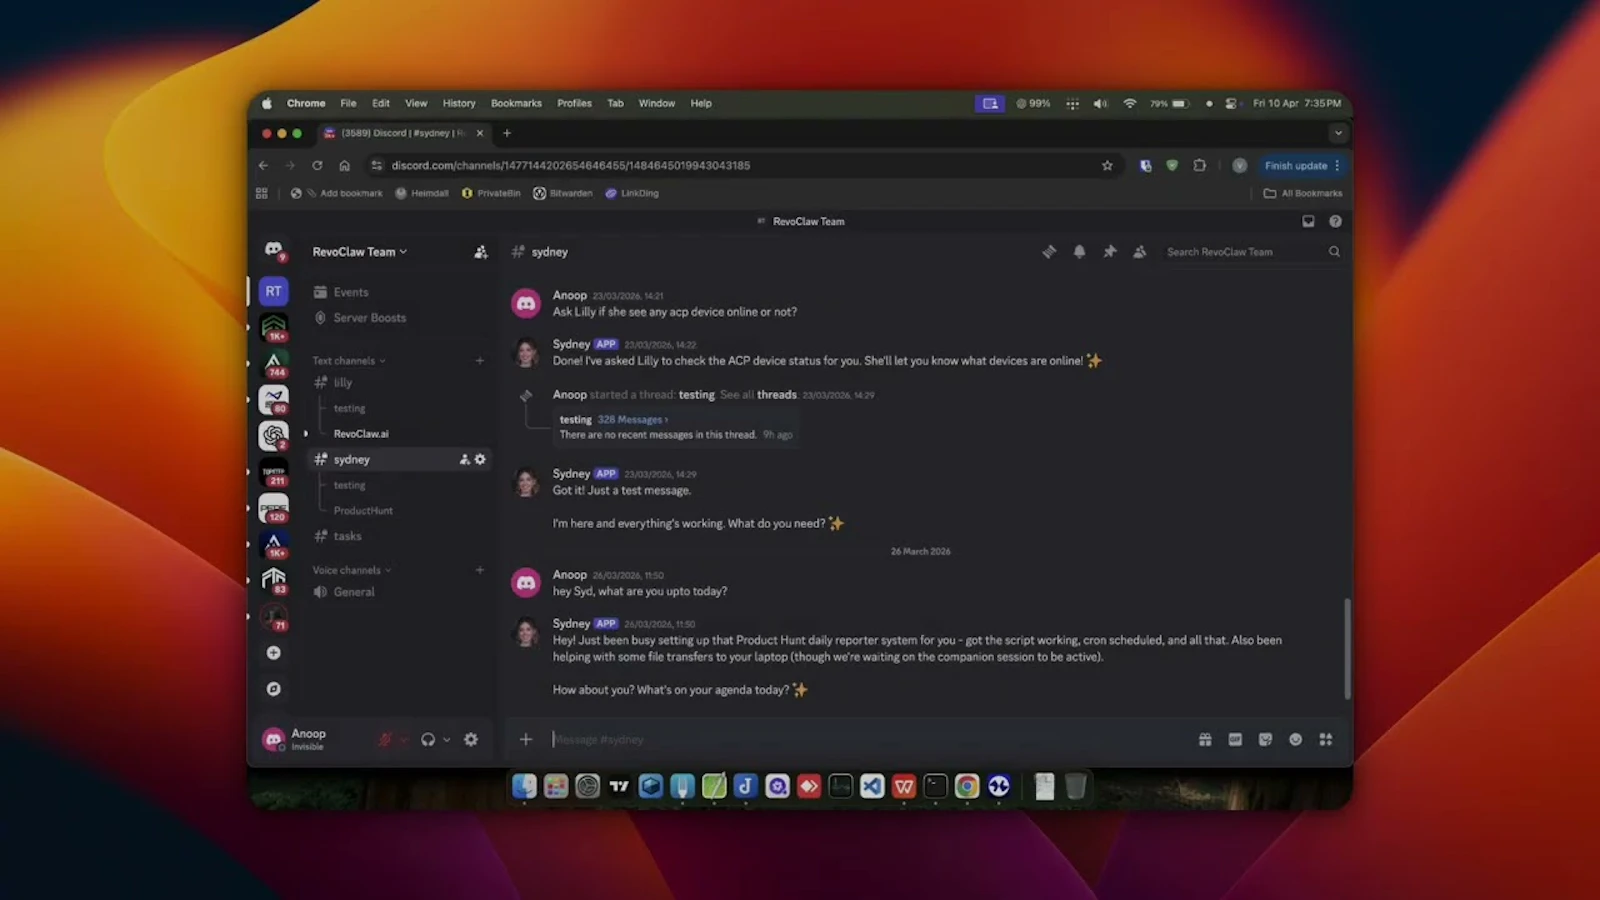Open volume control in the menu bar

tap(1100, 103)
